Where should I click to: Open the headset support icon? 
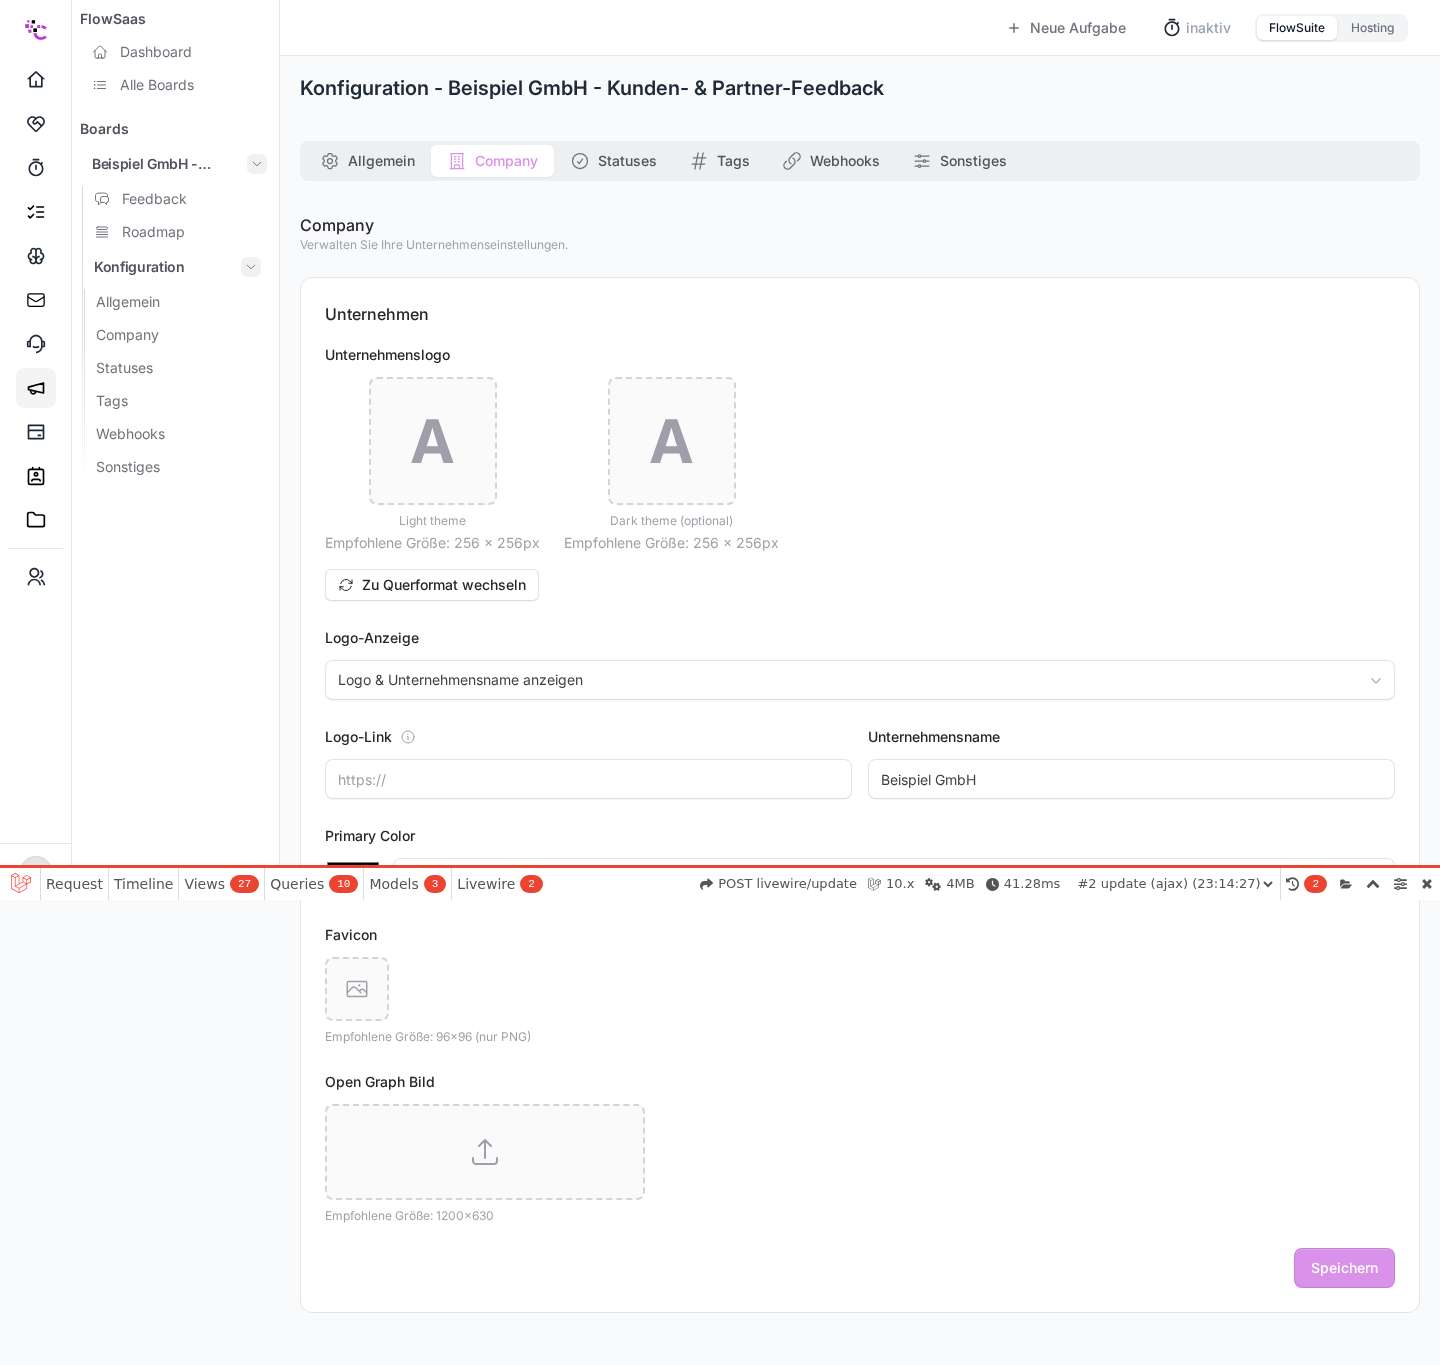(36, 344)
